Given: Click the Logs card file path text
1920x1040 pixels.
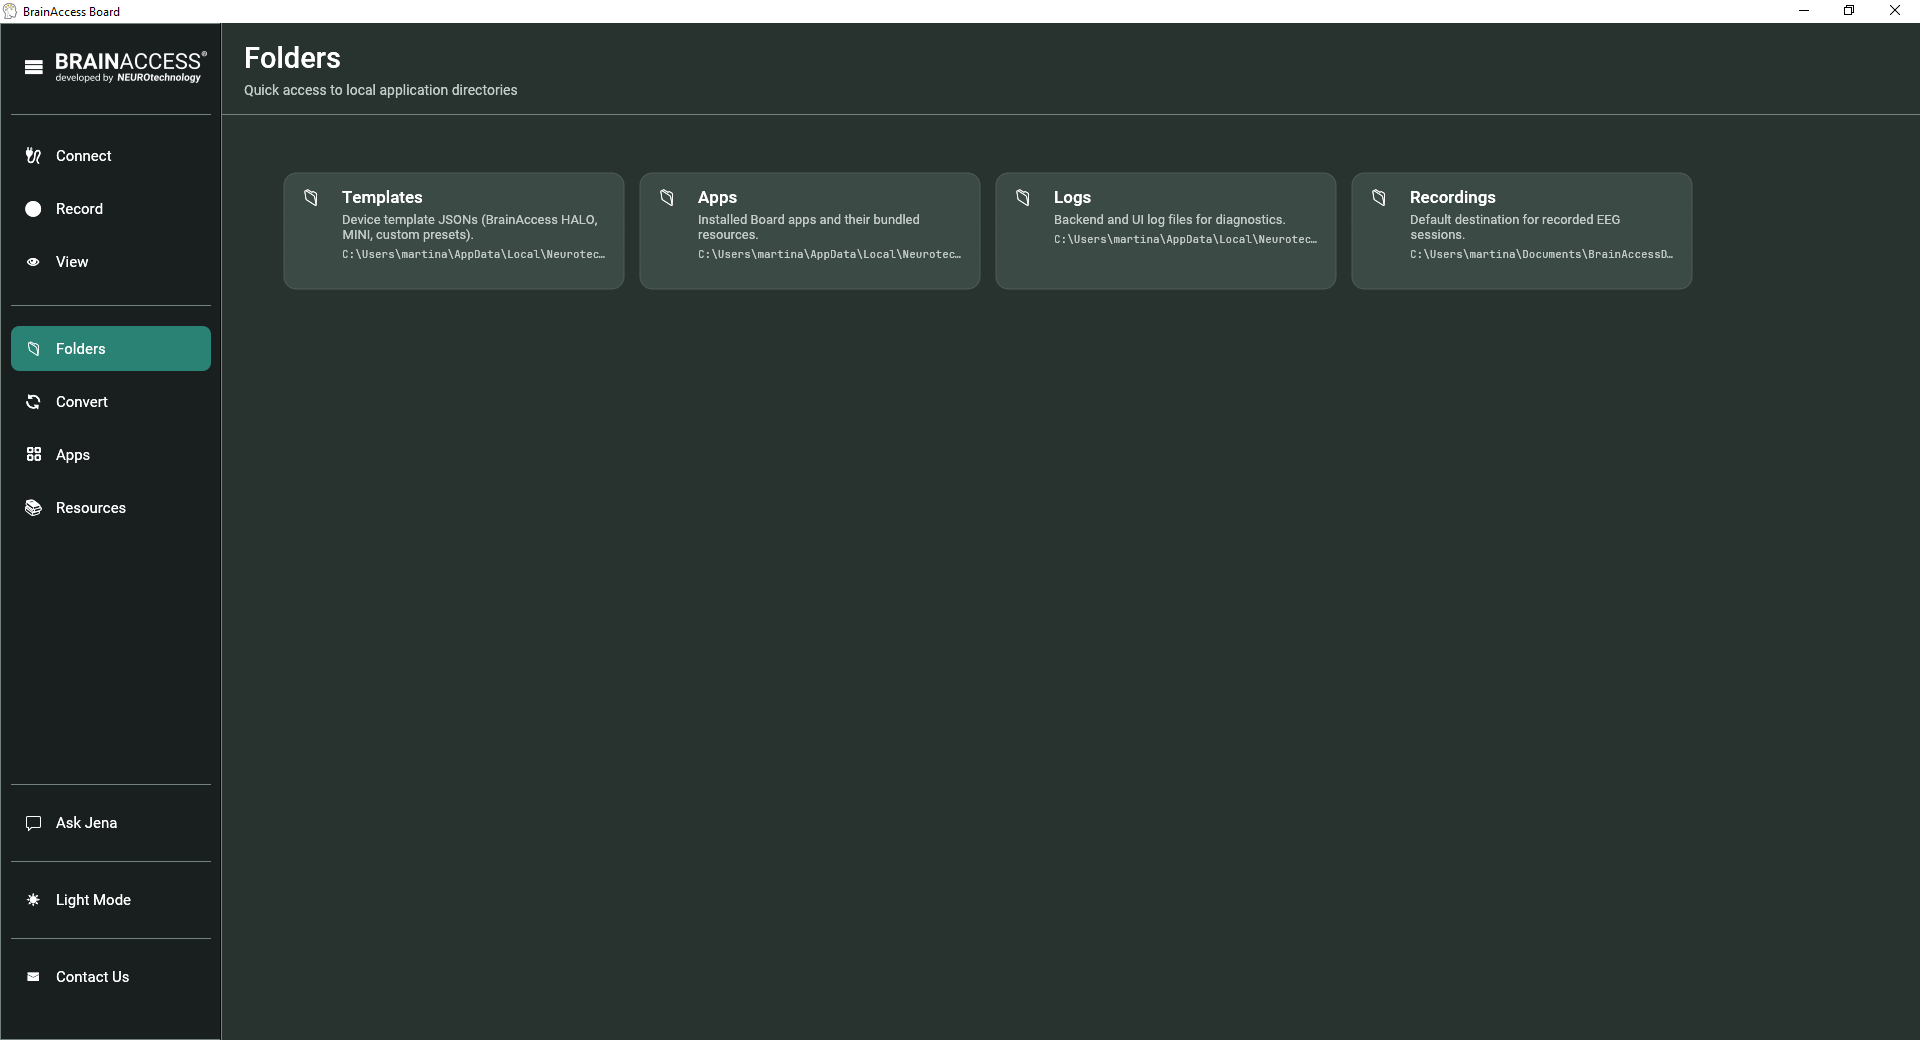Looking at the screenshot, I should (1185, 240).
